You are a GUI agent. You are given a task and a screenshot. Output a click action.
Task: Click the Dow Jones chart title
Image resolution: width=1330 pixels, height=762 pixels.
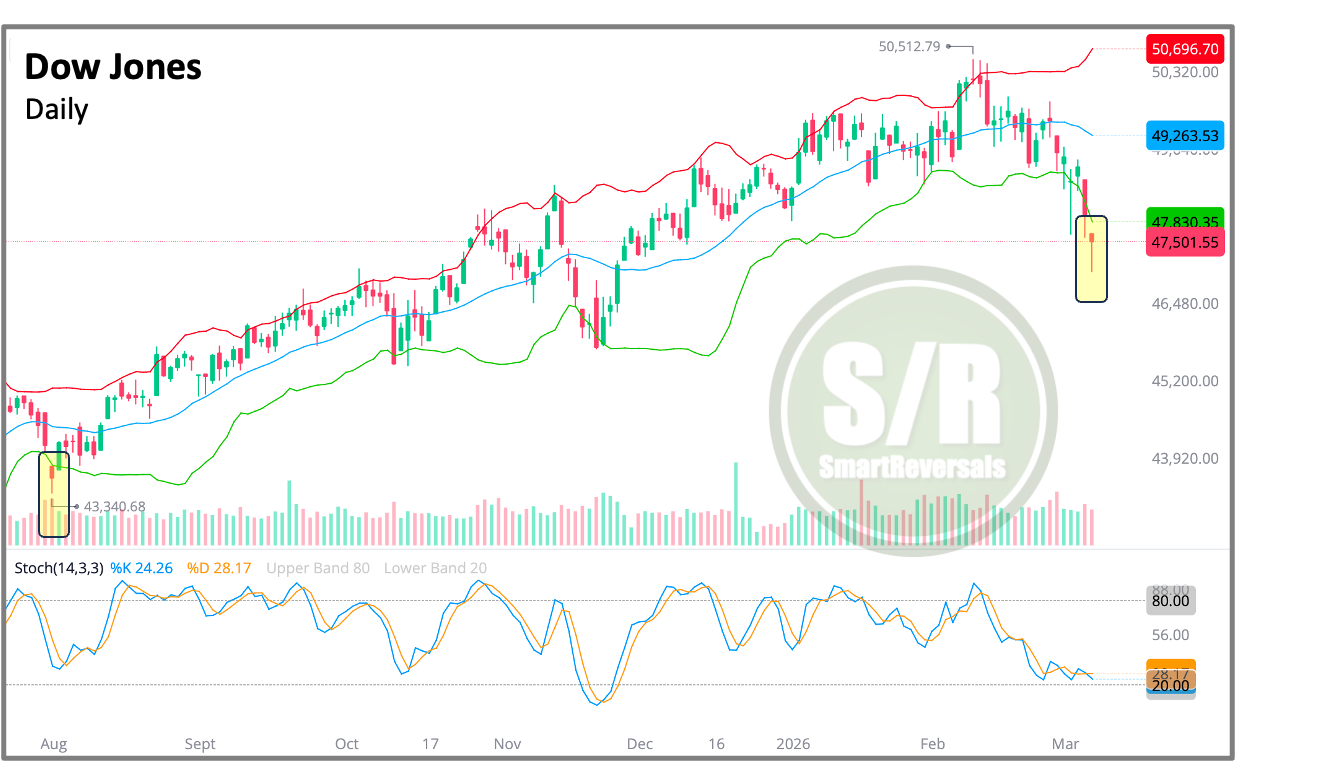(x=113, y=67)
